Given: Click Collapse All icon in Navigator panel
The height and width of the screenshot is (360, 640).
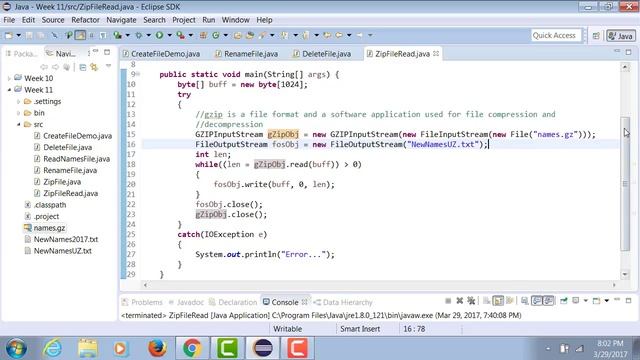Looking at the screenshot, I should click(x=82, y=67).
